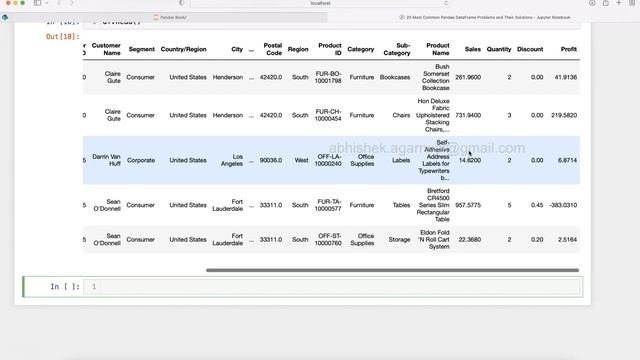The image size is (640, 360).
Task: Click the Quantity column header
Action: click(499, 49)
